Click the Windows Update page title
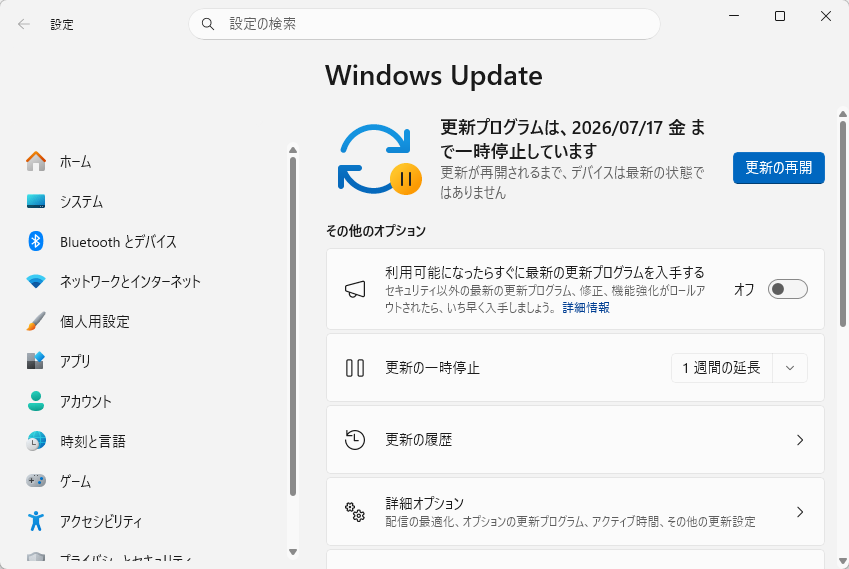The height and width of the screenshot is (569, 849). tap(434, 75)
